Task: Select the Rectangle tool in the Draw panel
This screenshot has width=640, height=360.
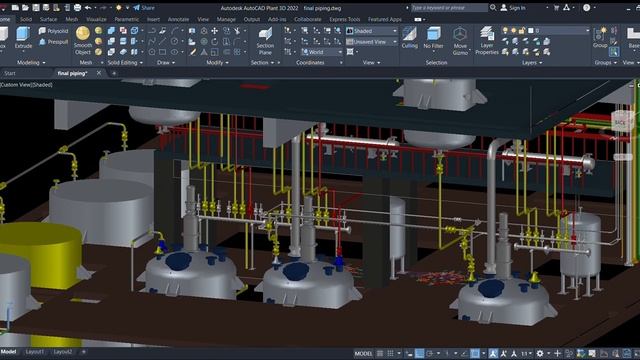Action: [162, 52]
